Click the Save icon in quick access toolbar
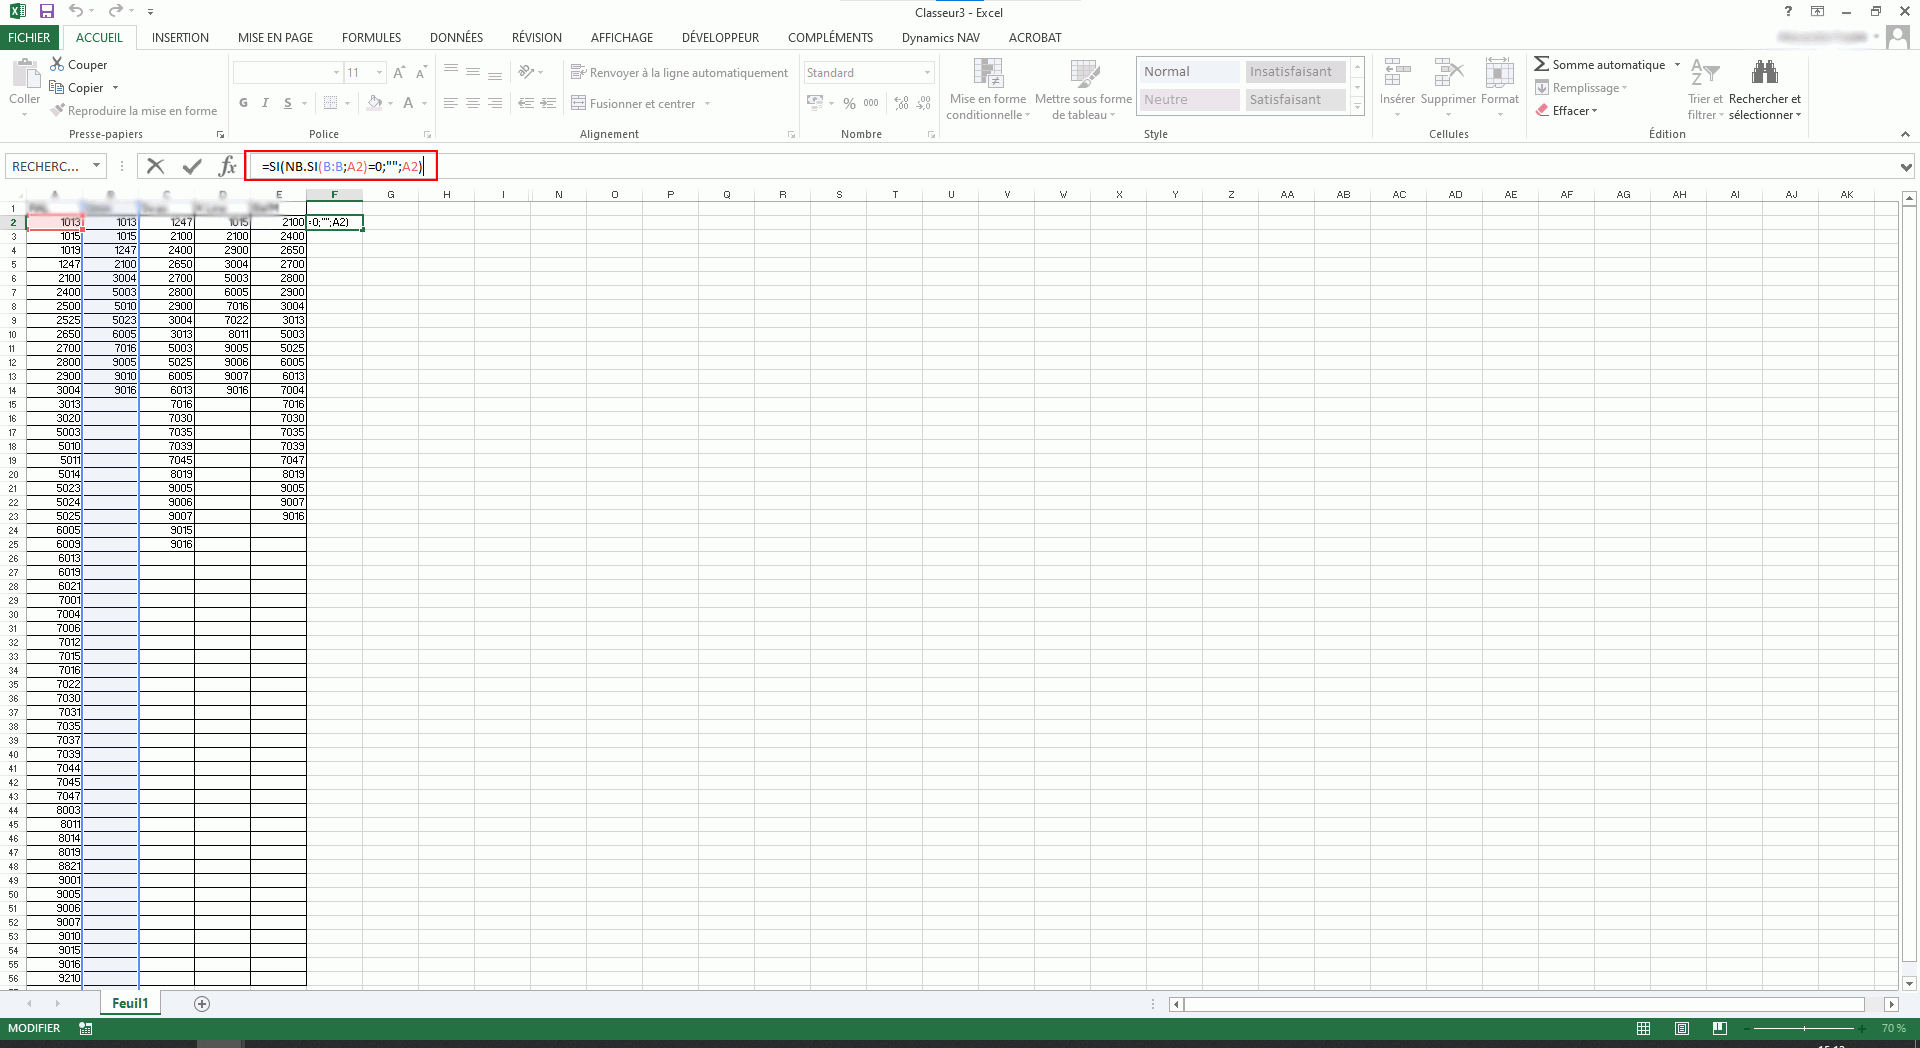Image resolution: width=1920 pixels, height=1048 pixels. pos(46,11)
